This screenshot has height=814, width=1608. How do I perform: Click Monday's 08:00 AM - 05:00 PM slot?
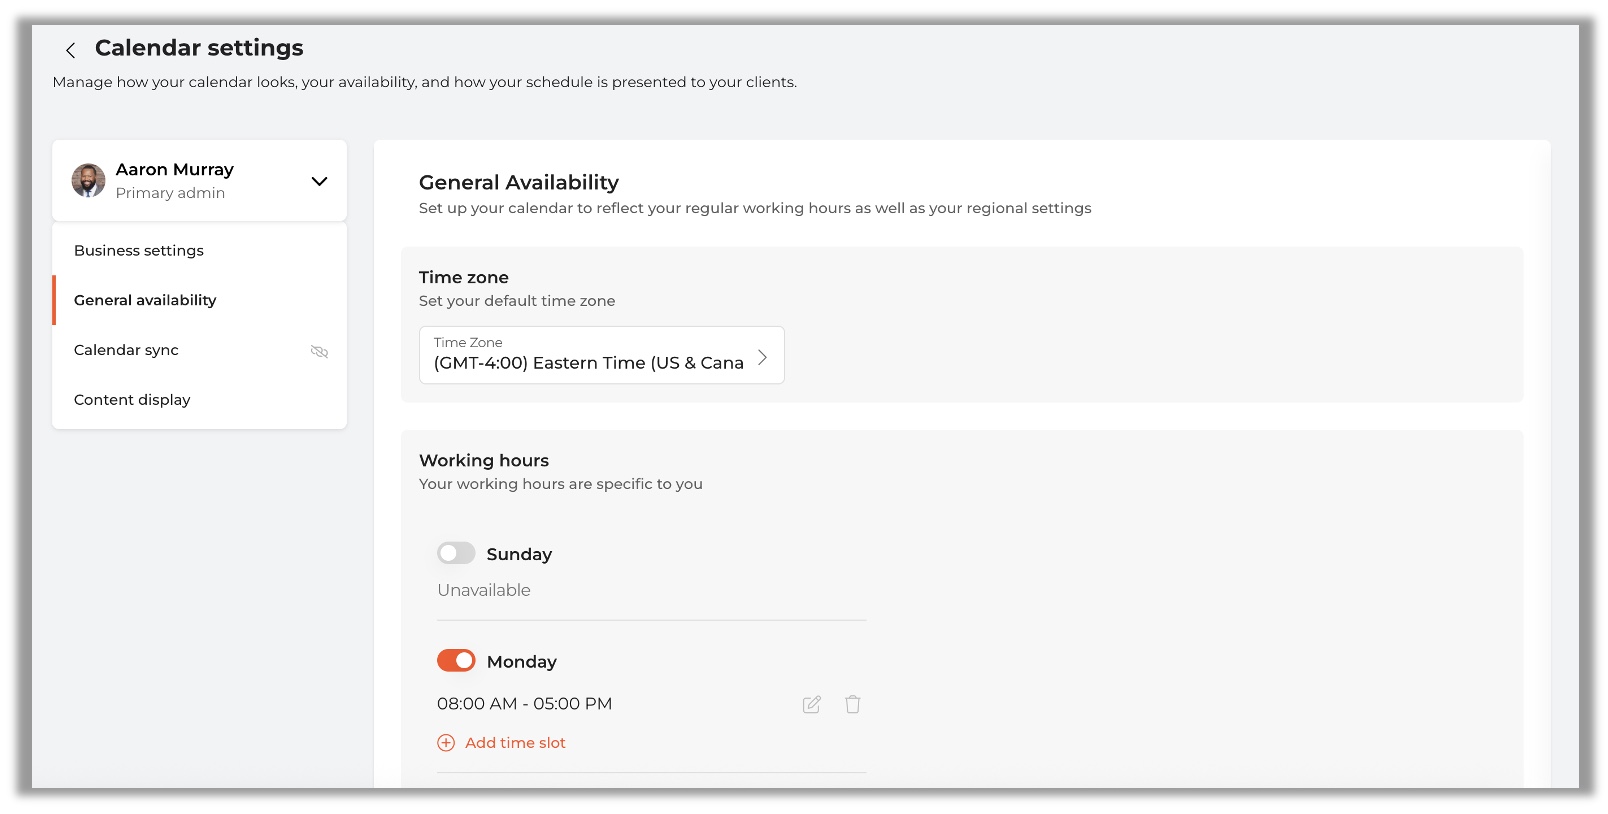[524, 704]
